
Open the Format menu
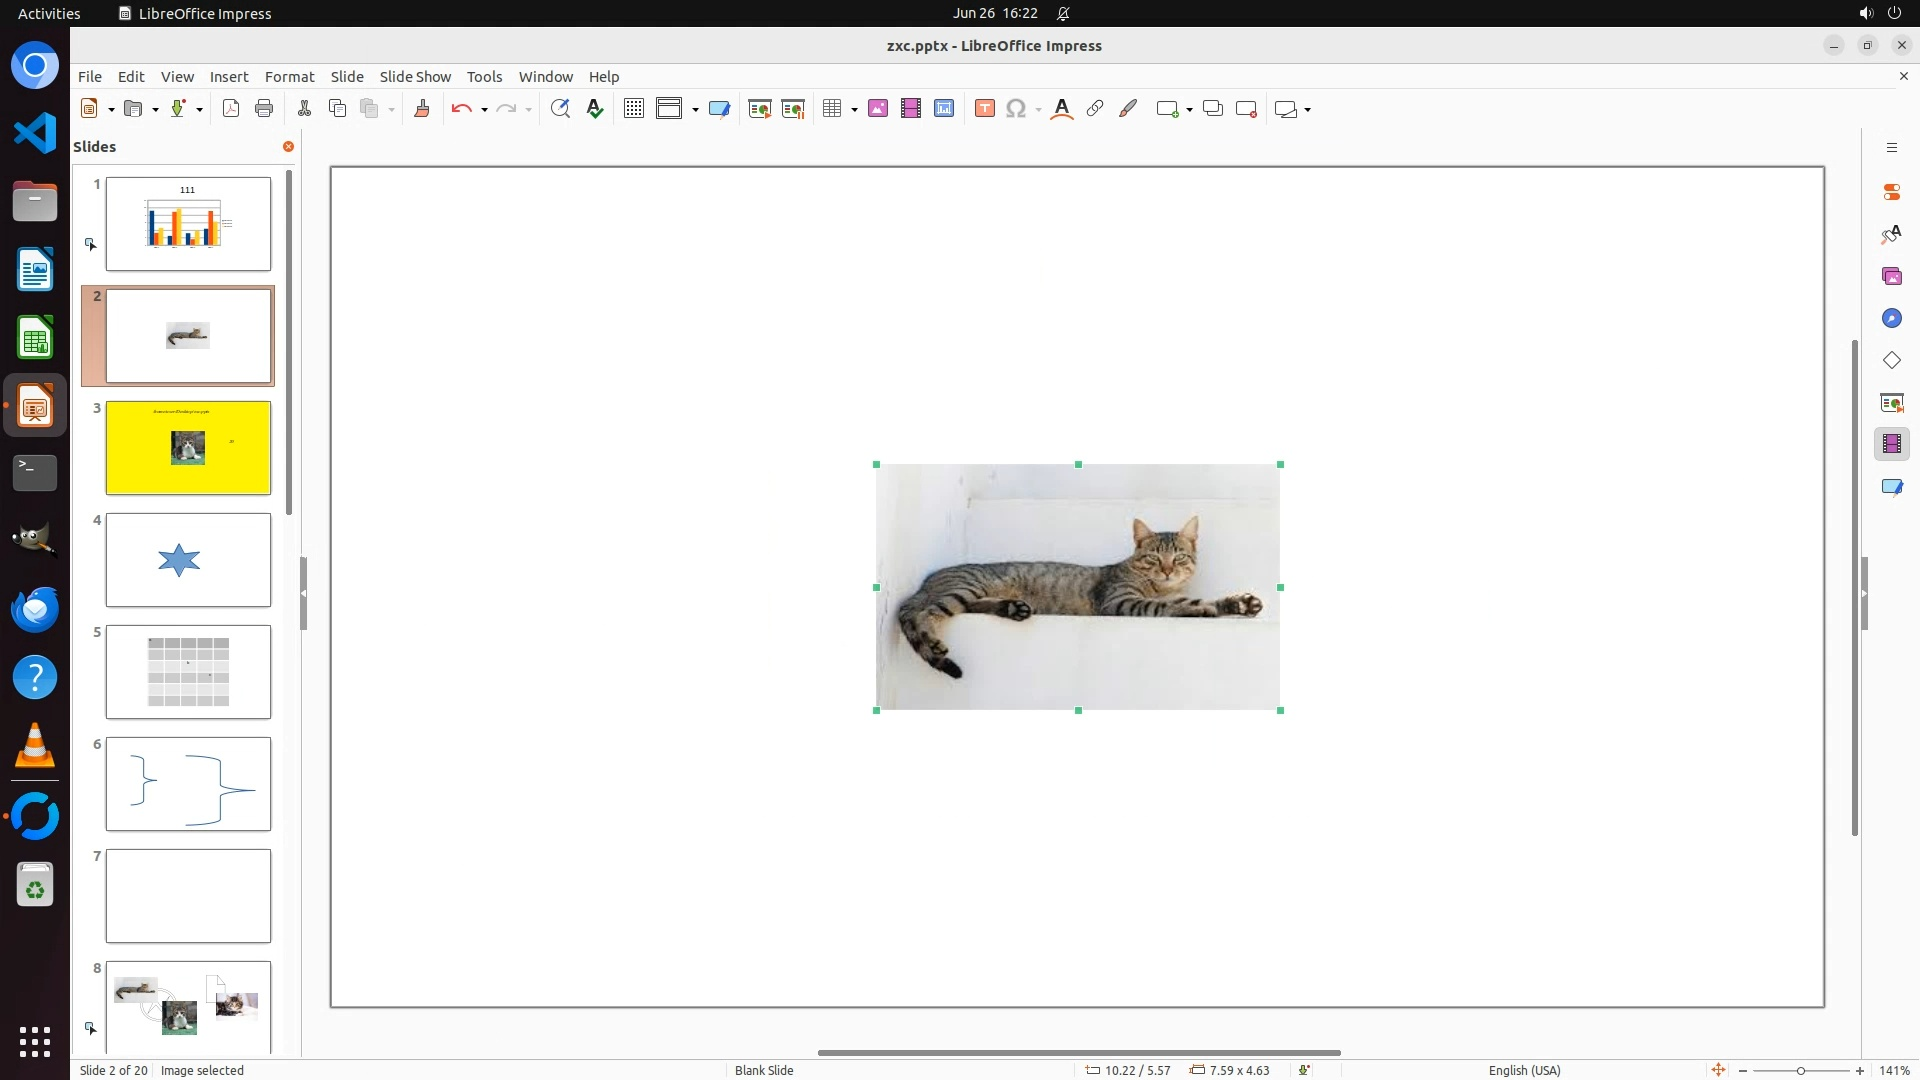point(289,76)
